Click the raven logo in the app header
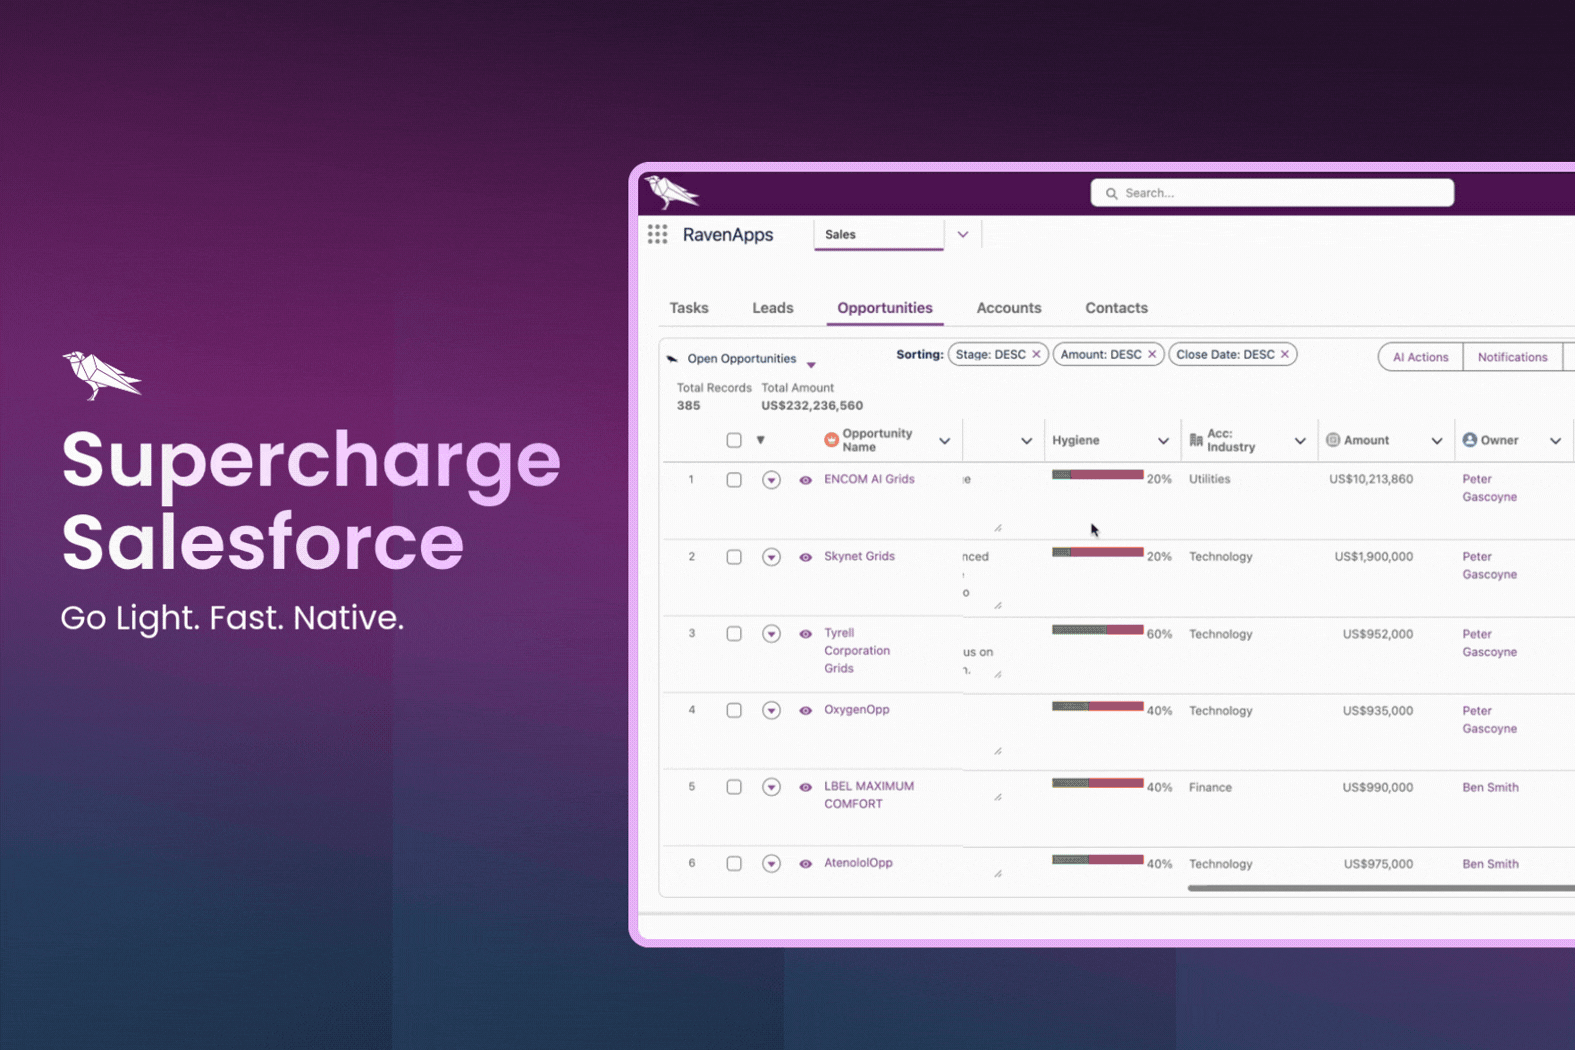The height and width of the screenshot is (1050, 1575). point(672,191)
